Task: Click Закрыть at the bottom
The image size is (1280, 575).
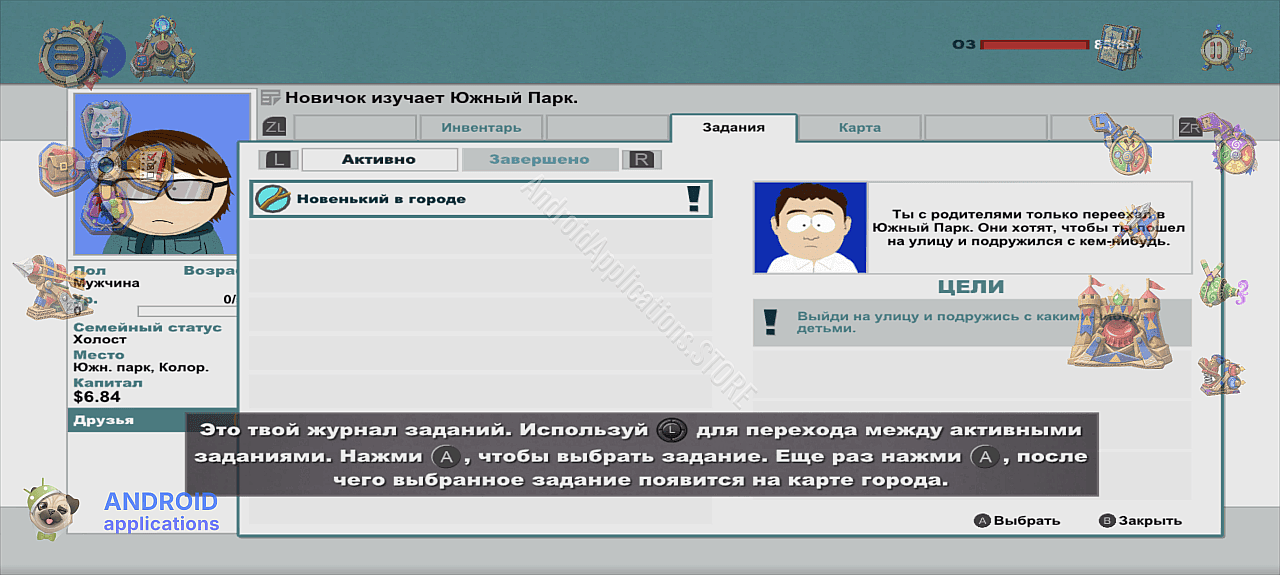Action: click(1141, 520)
